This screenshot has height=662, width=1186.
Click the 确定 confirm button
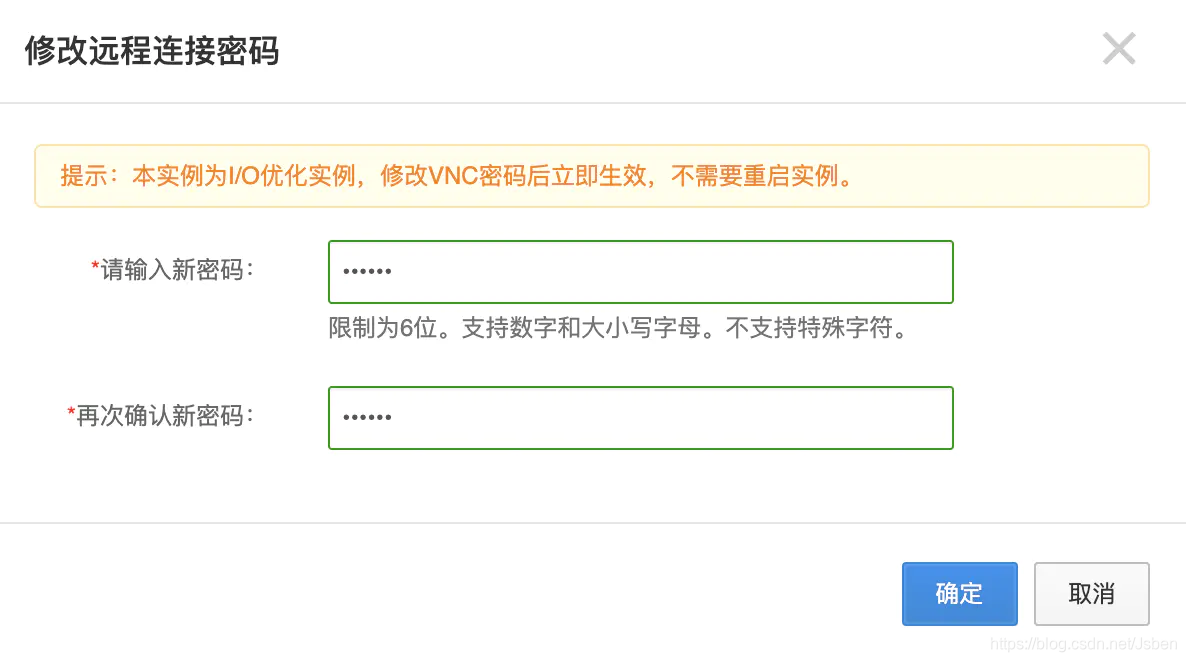coord(959,594)
